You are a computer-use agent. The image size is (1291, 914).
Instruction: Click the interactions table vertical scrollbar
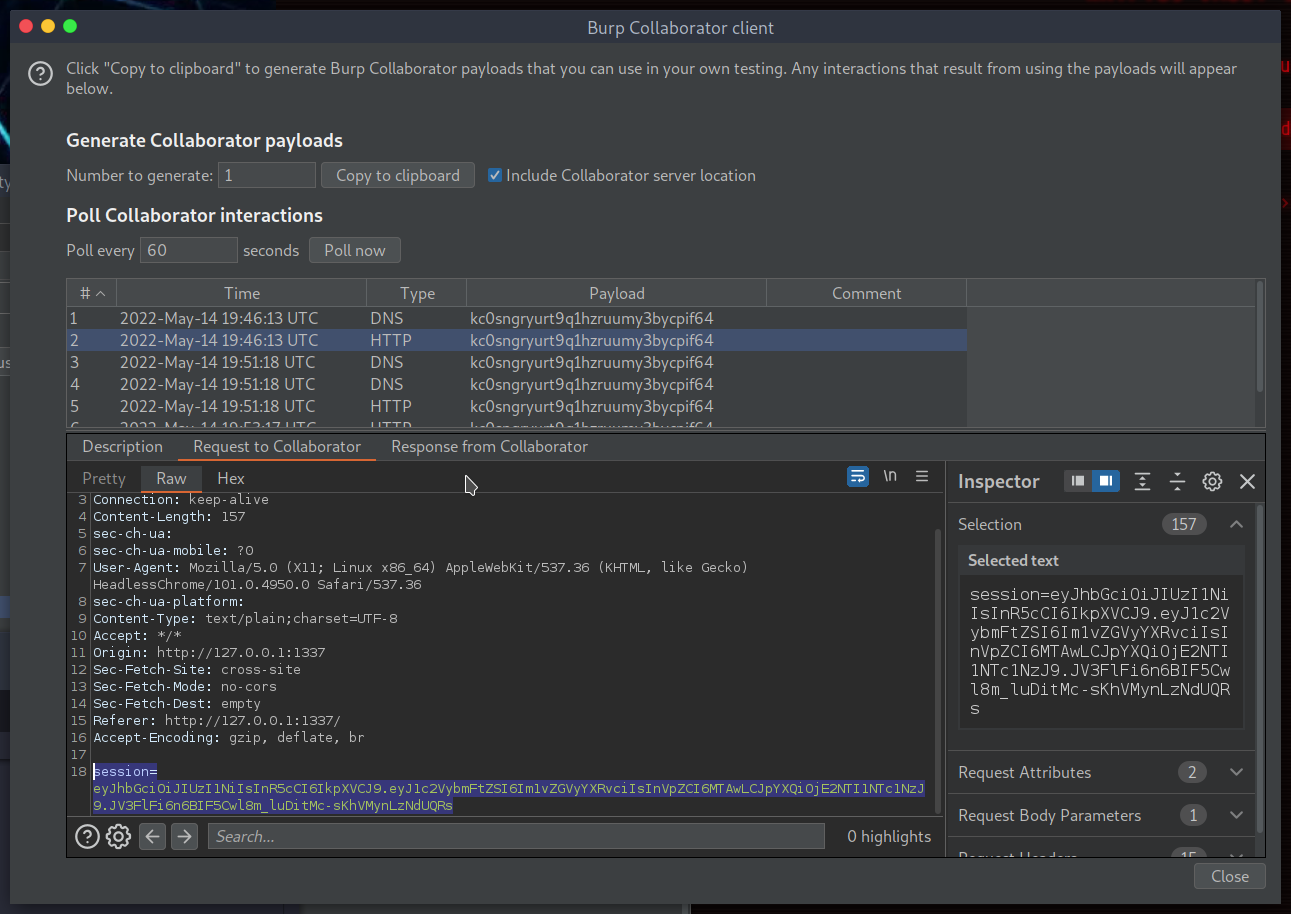(1259, 340)
